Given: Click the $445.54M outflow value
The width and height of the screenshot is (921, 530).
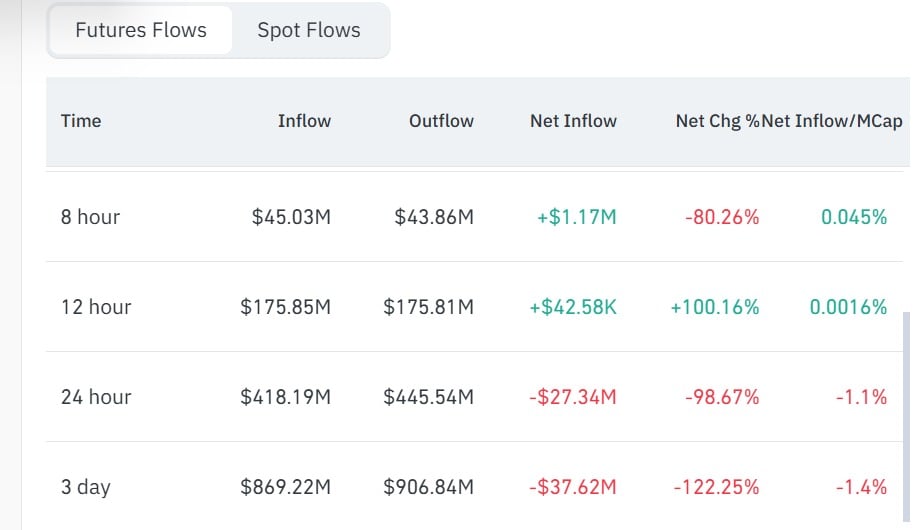Looking at the screenshot, I should click(428, 397).
